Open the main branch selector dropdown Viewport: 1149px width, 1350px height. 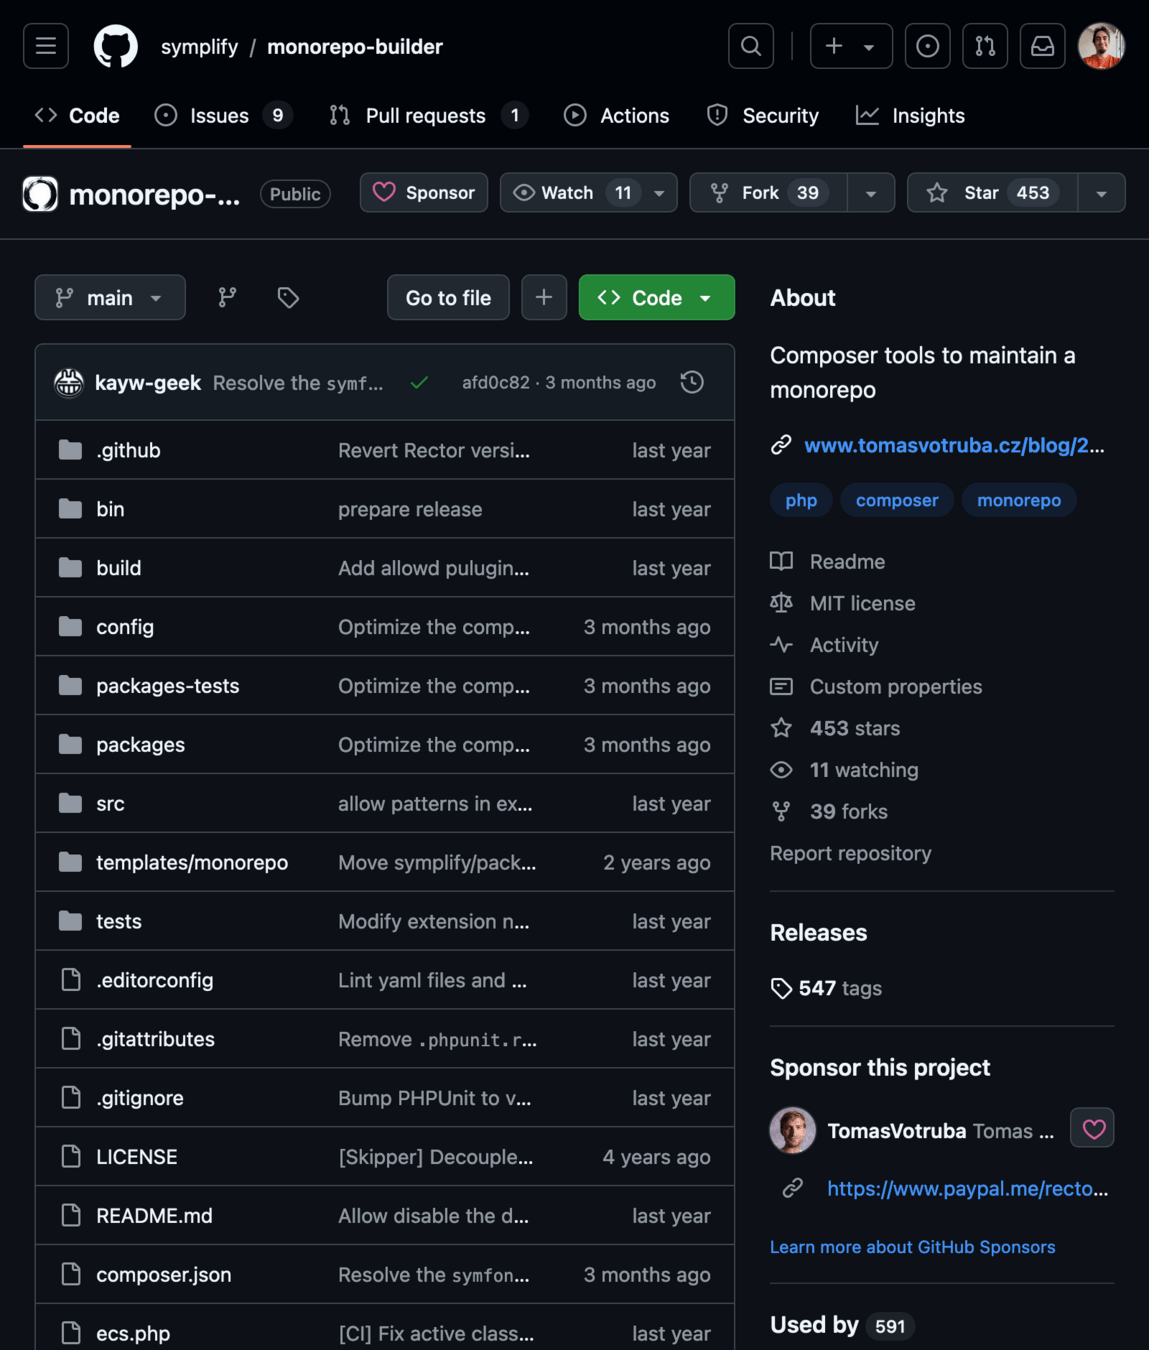[110, 297]
